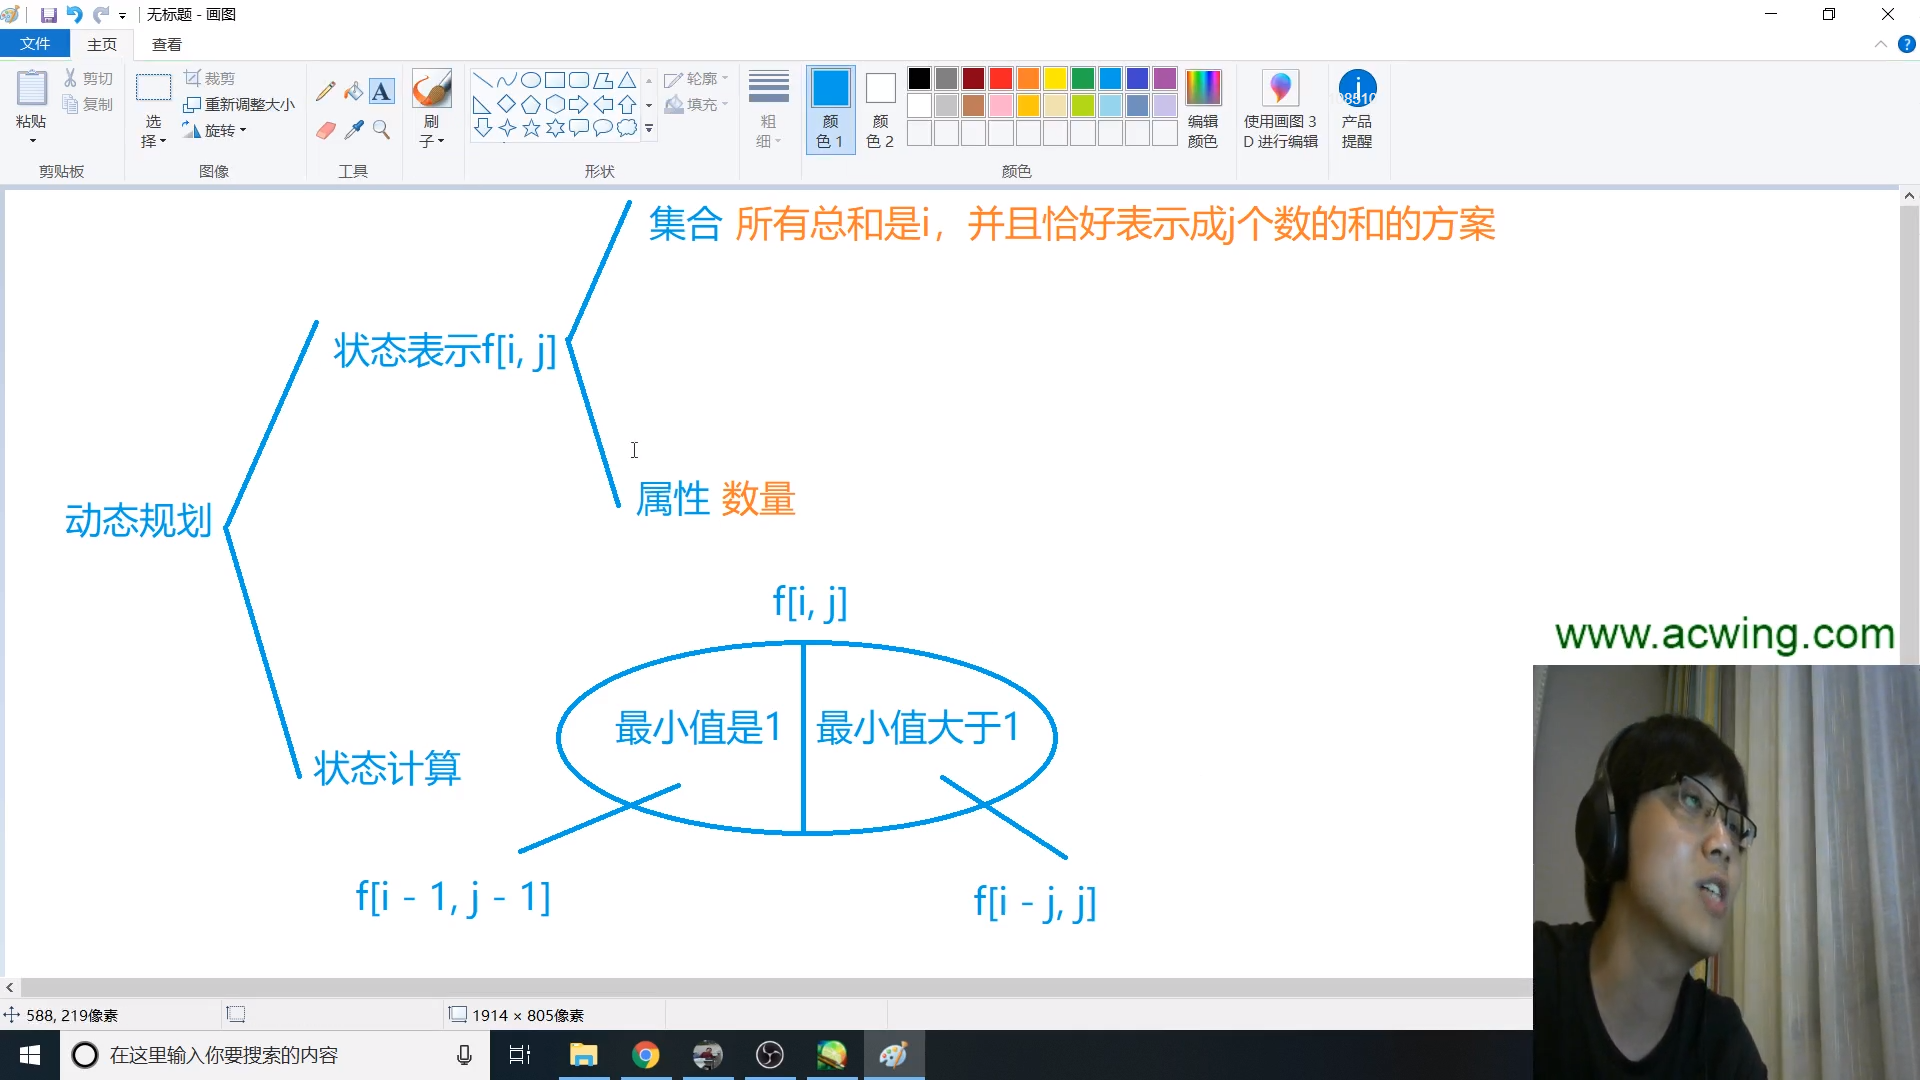The height and width of the screenshot is (1080, 1920).
Task: Click the Cortana microphone icon
Action: coord(464,1055)
